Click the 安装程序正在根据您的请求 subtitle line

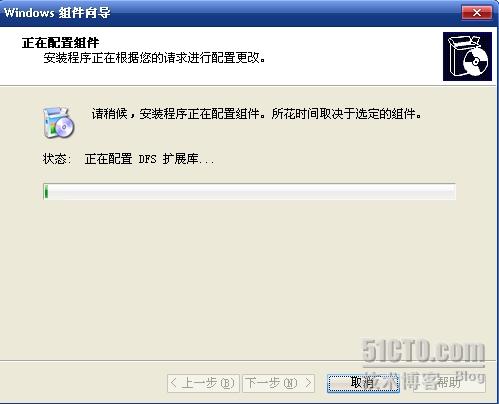(154, 58)
